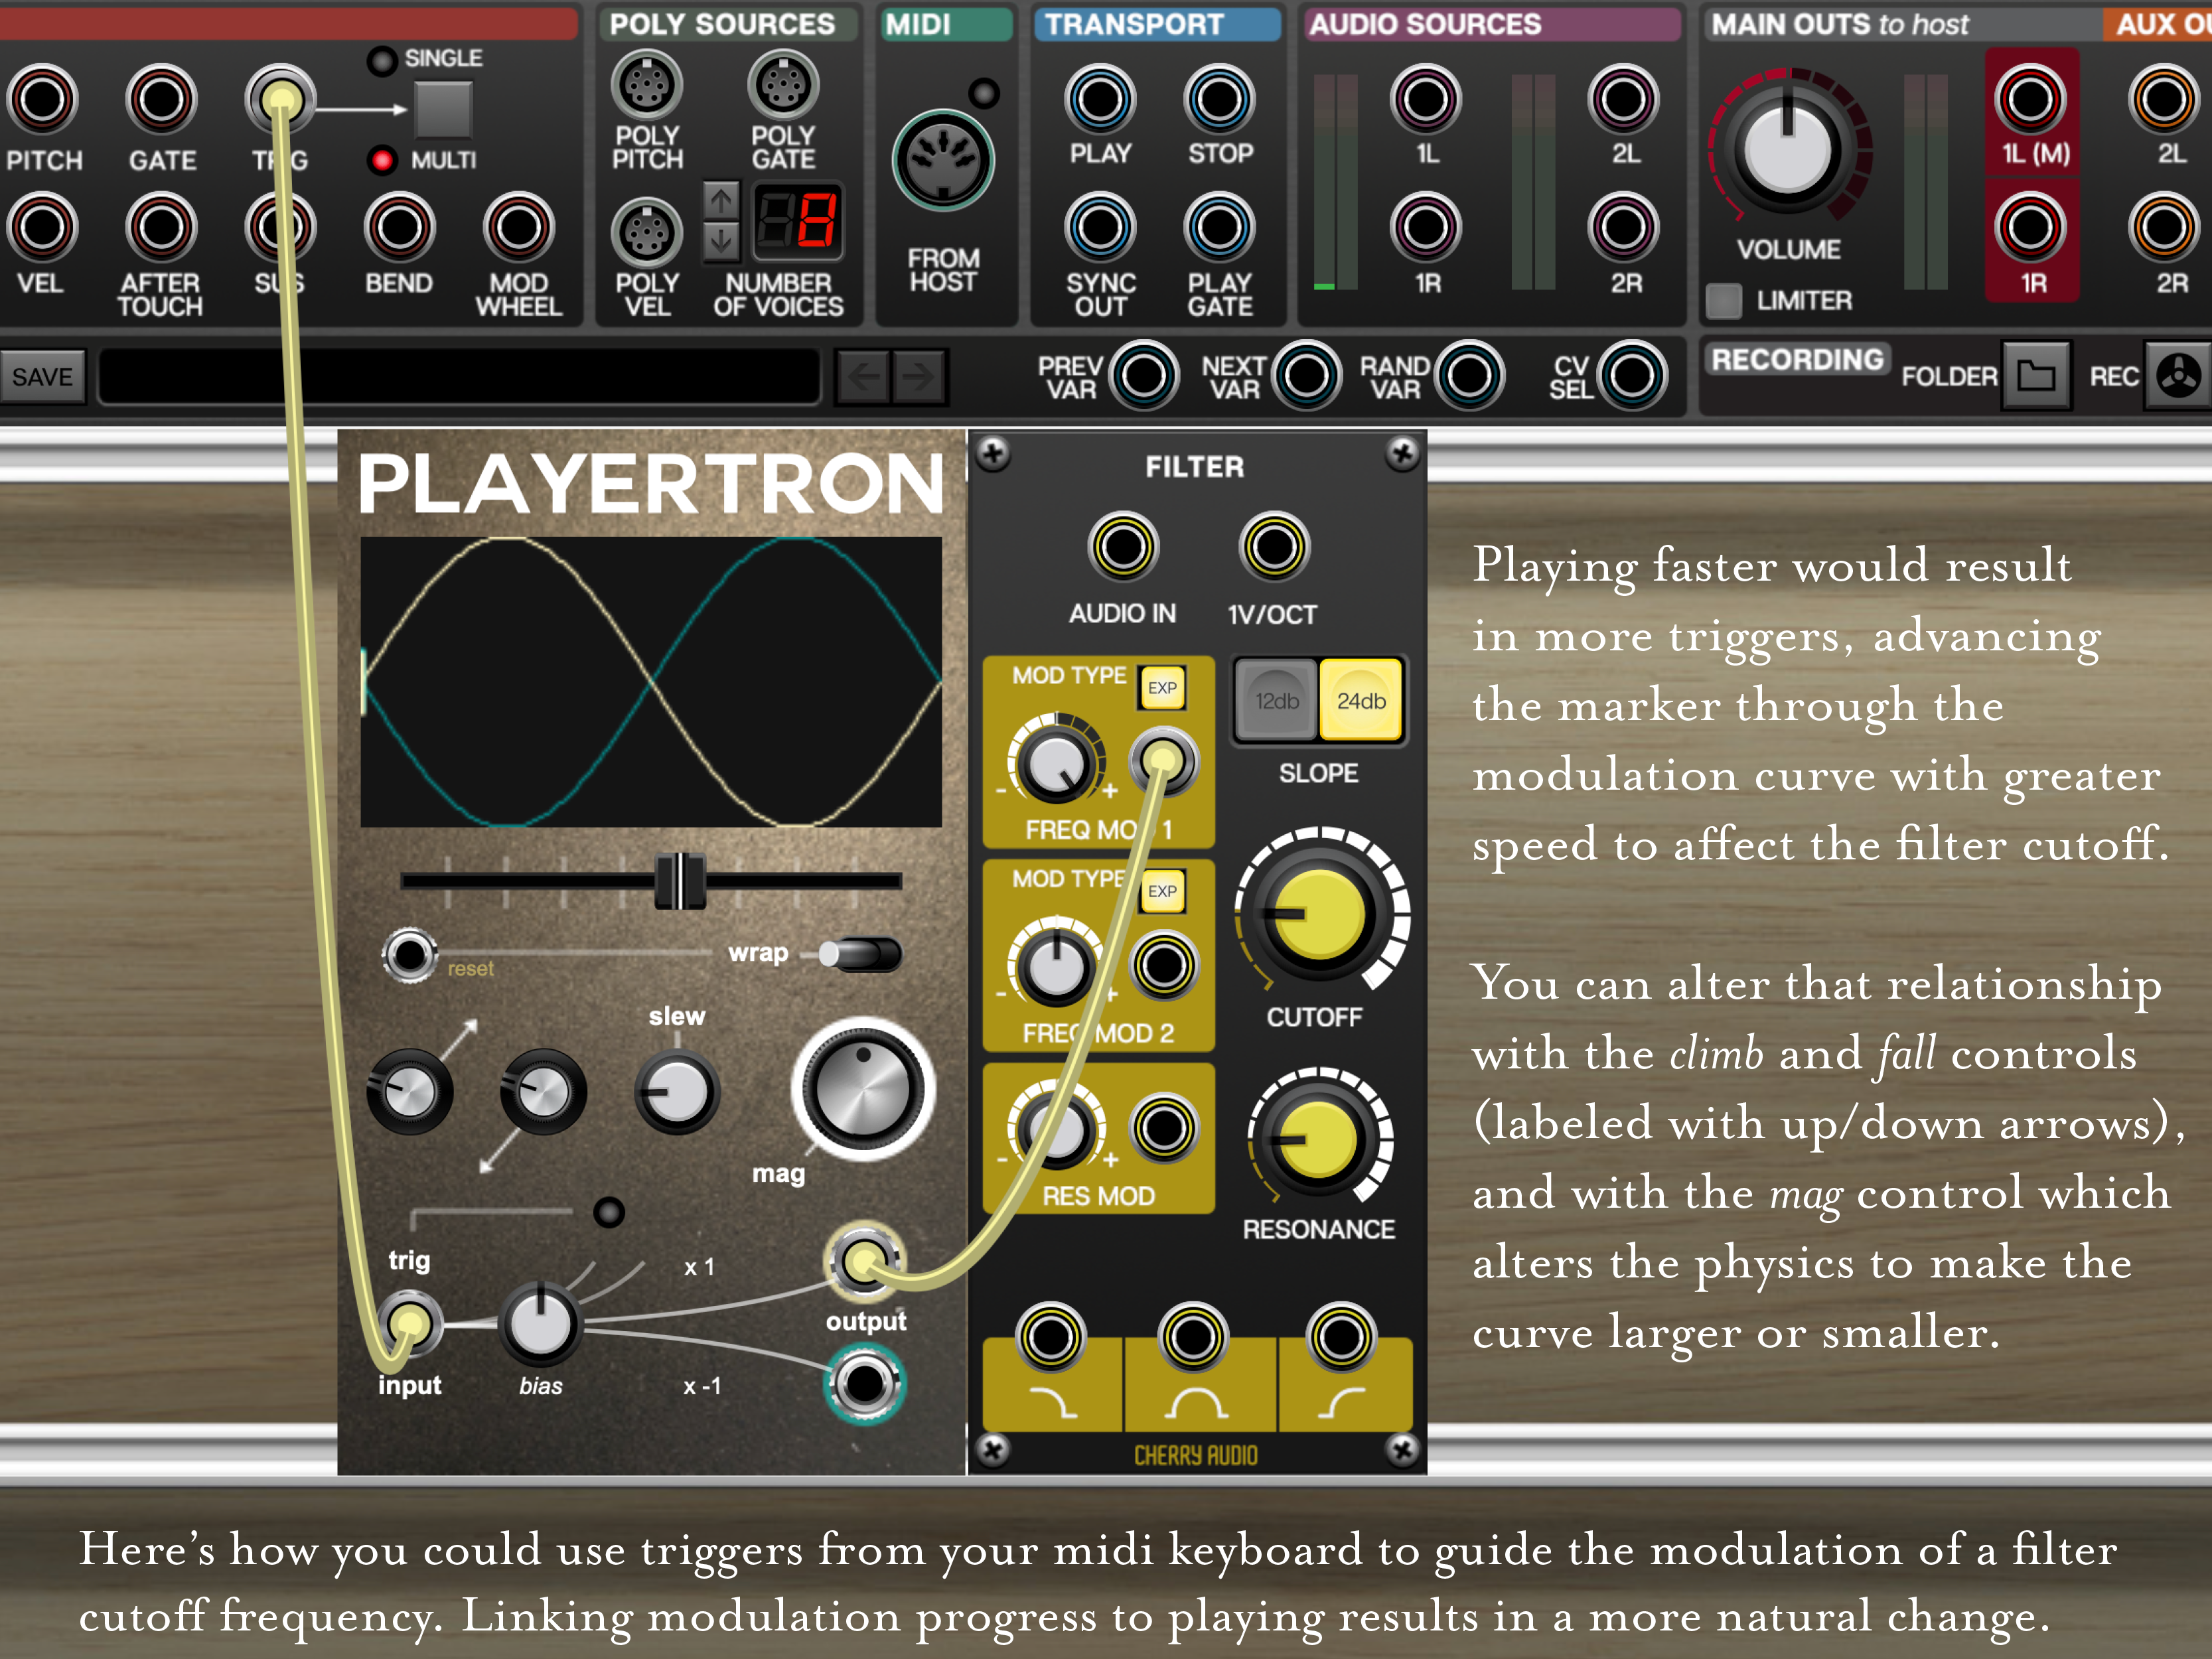Screen dimensions: 2212x1659
Task: Click next preset arrow button
Action: [x=919, y=377]
